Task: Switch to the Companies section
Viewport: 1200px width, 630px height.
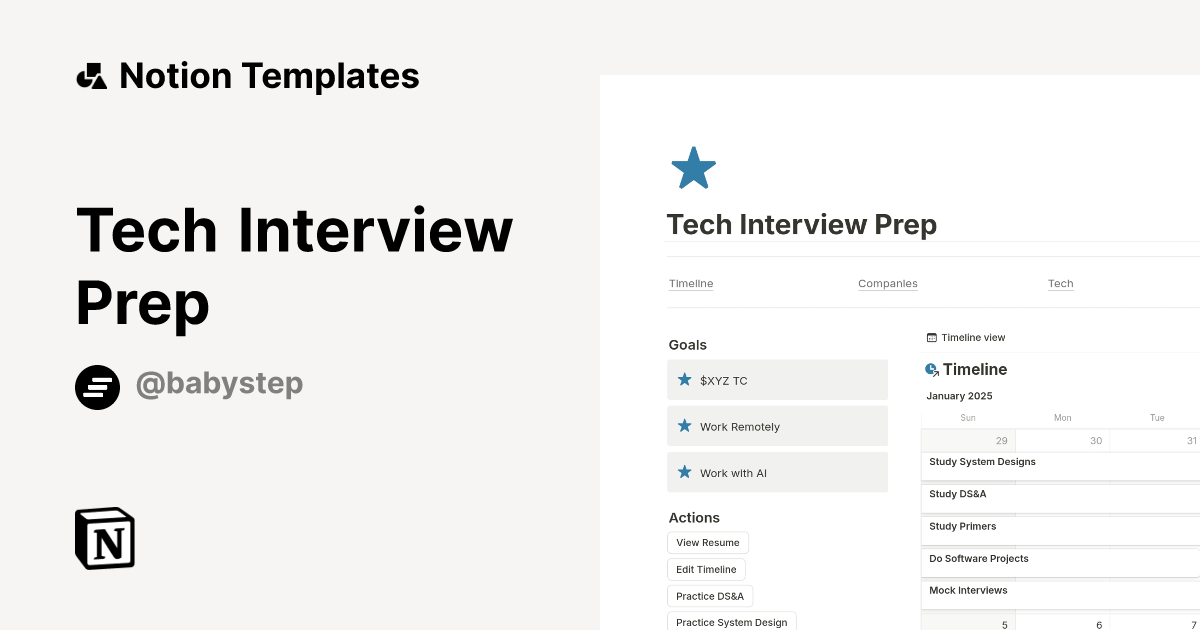Action: click(887, 283)
